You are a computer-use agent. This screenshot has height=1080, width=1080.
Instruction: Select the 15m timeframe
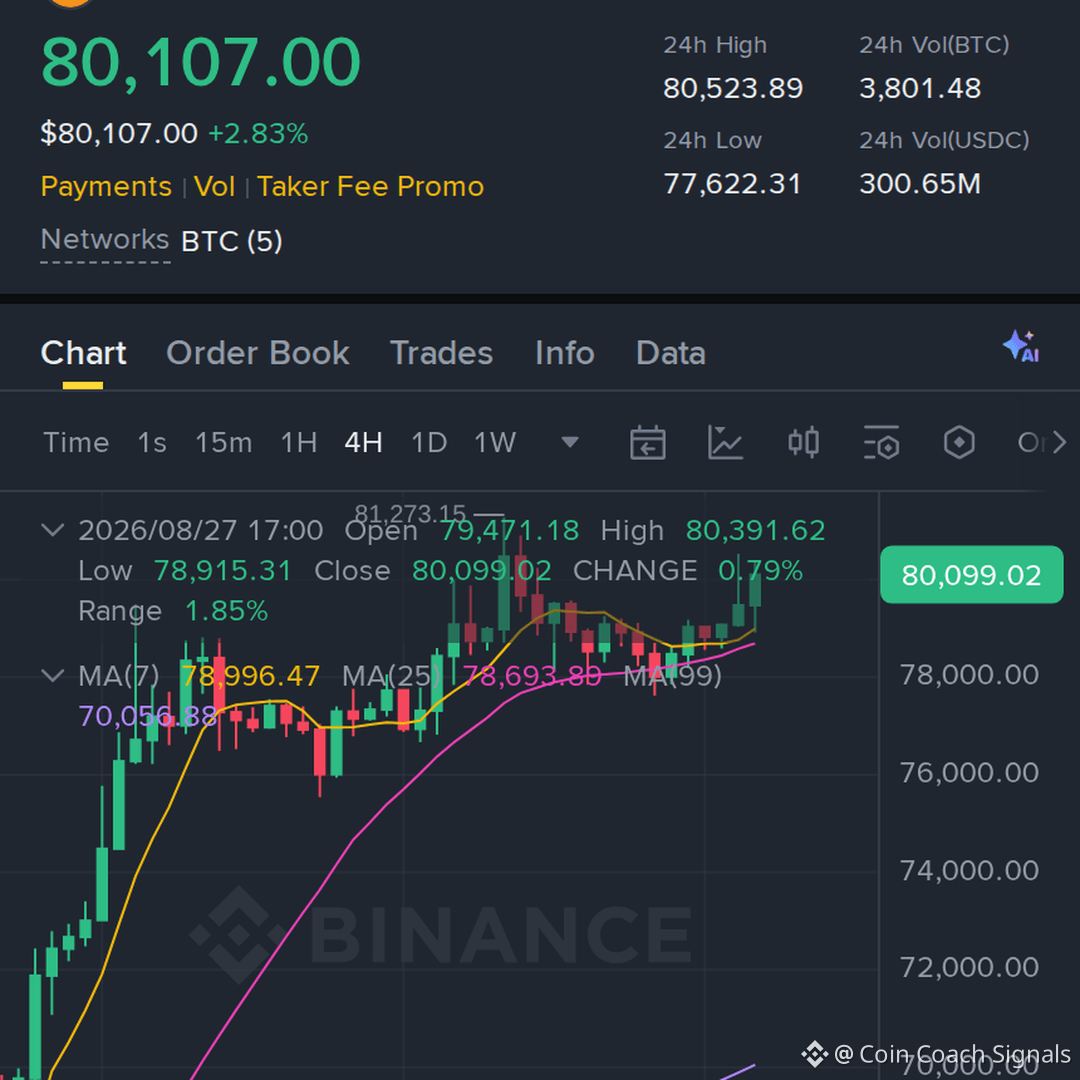[224, 442]
